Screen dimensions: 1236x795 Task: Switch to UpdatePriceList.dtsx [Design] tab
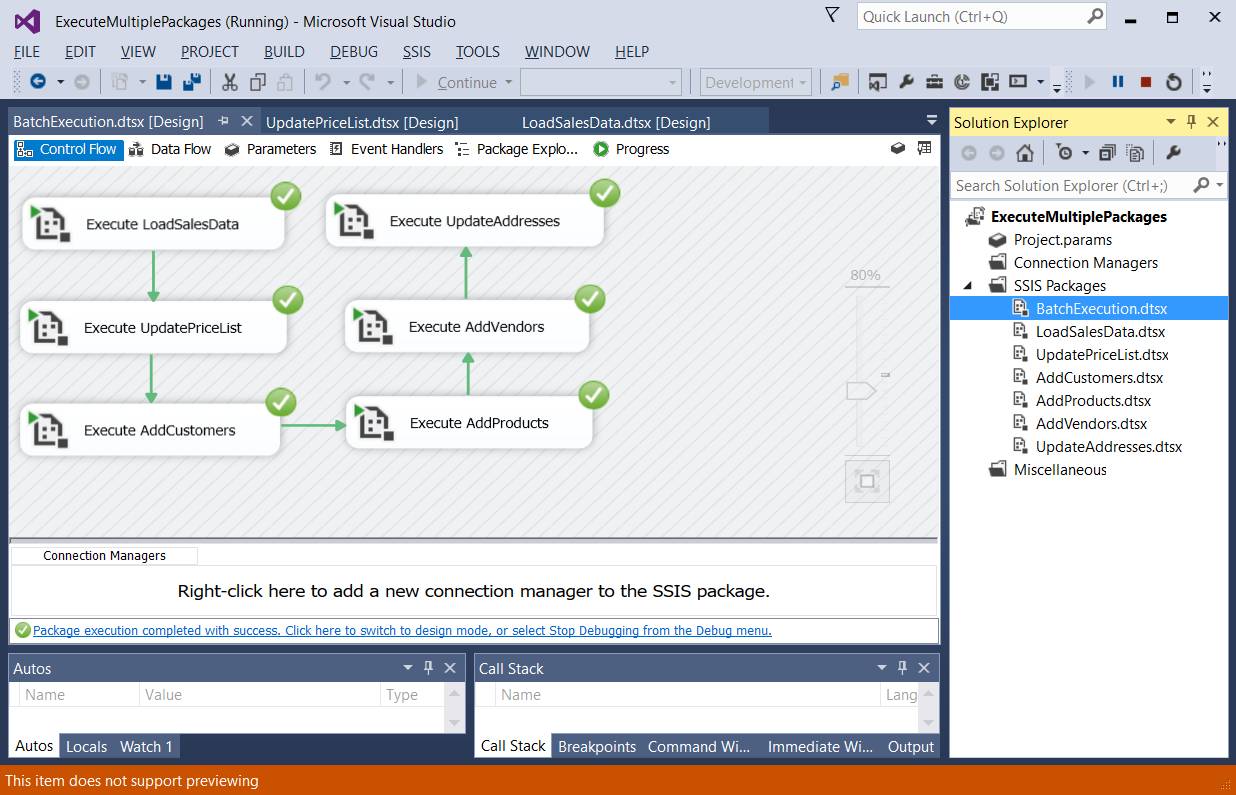pyautogui.click(x=362, y=122)
